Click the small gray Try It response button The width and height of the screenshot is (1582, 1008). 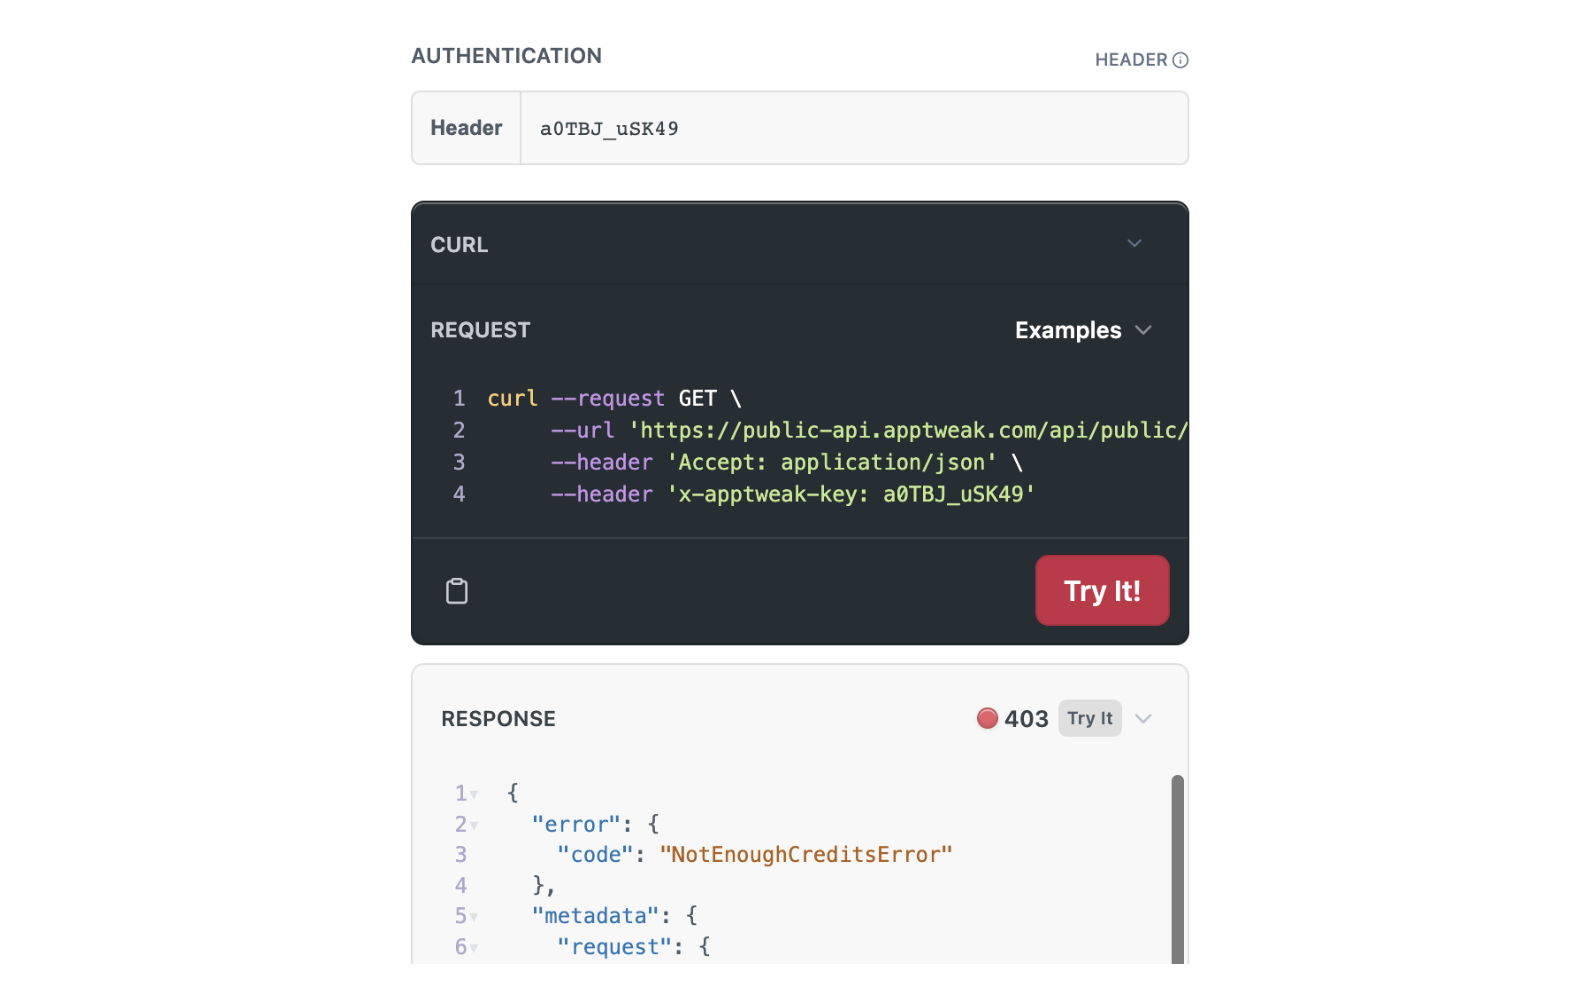click(1090, 718)
